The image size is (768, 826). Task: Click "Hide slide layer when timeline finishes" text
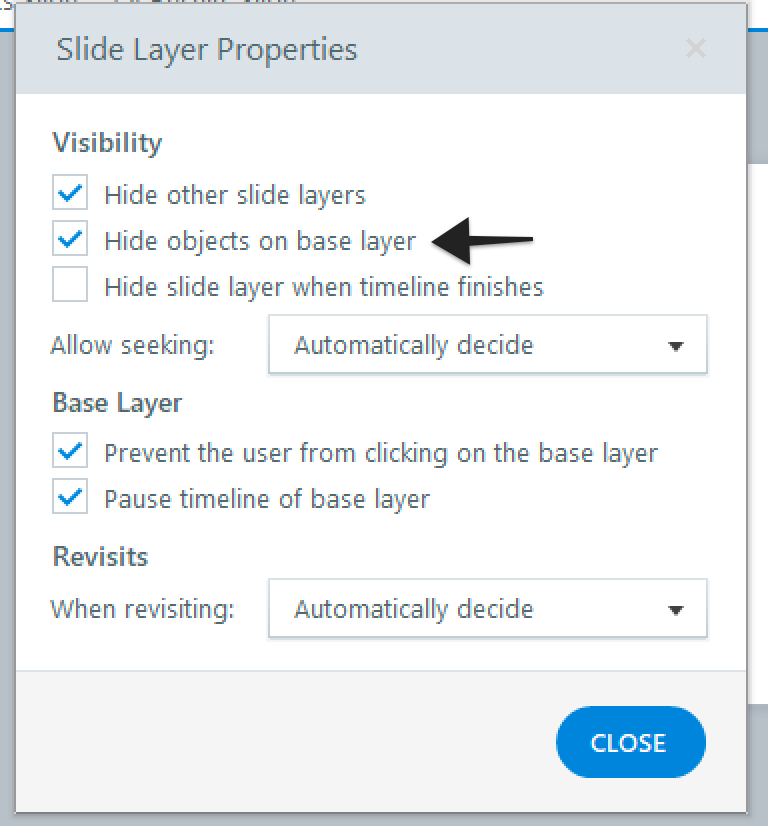tap(324, 288)
